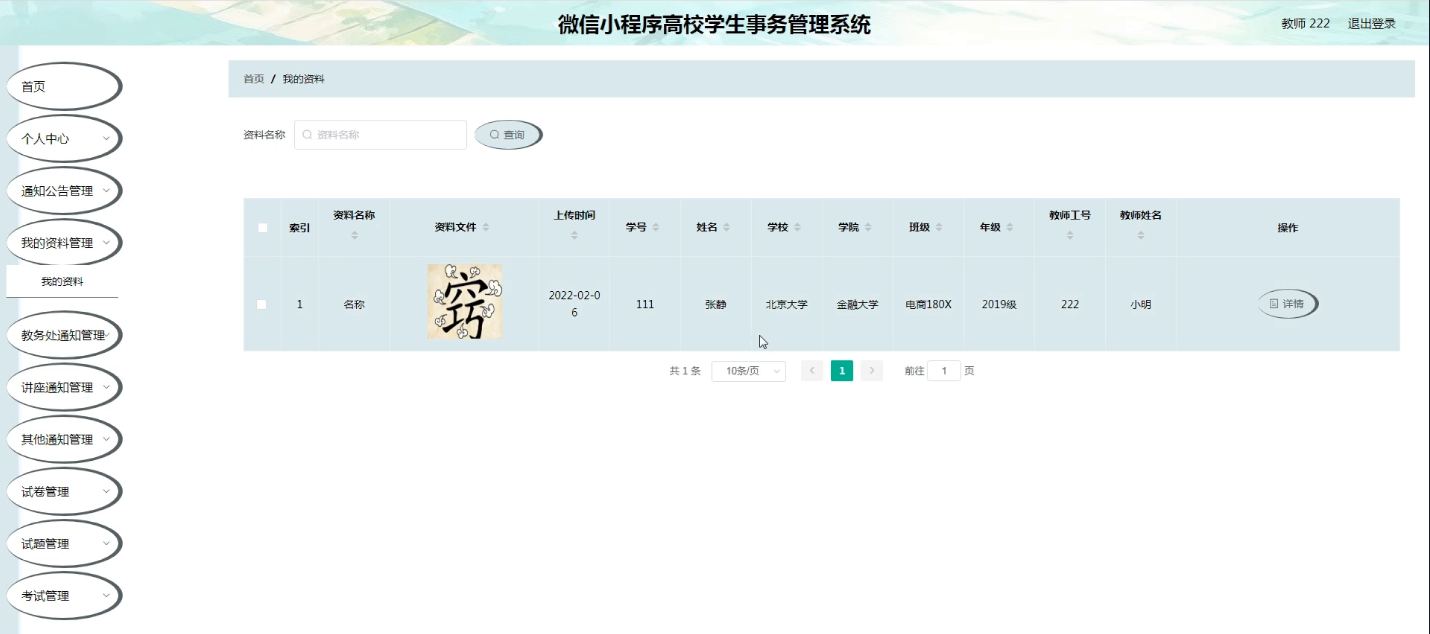Toggle the select-all checkbox in the table header

coord(262,227)
